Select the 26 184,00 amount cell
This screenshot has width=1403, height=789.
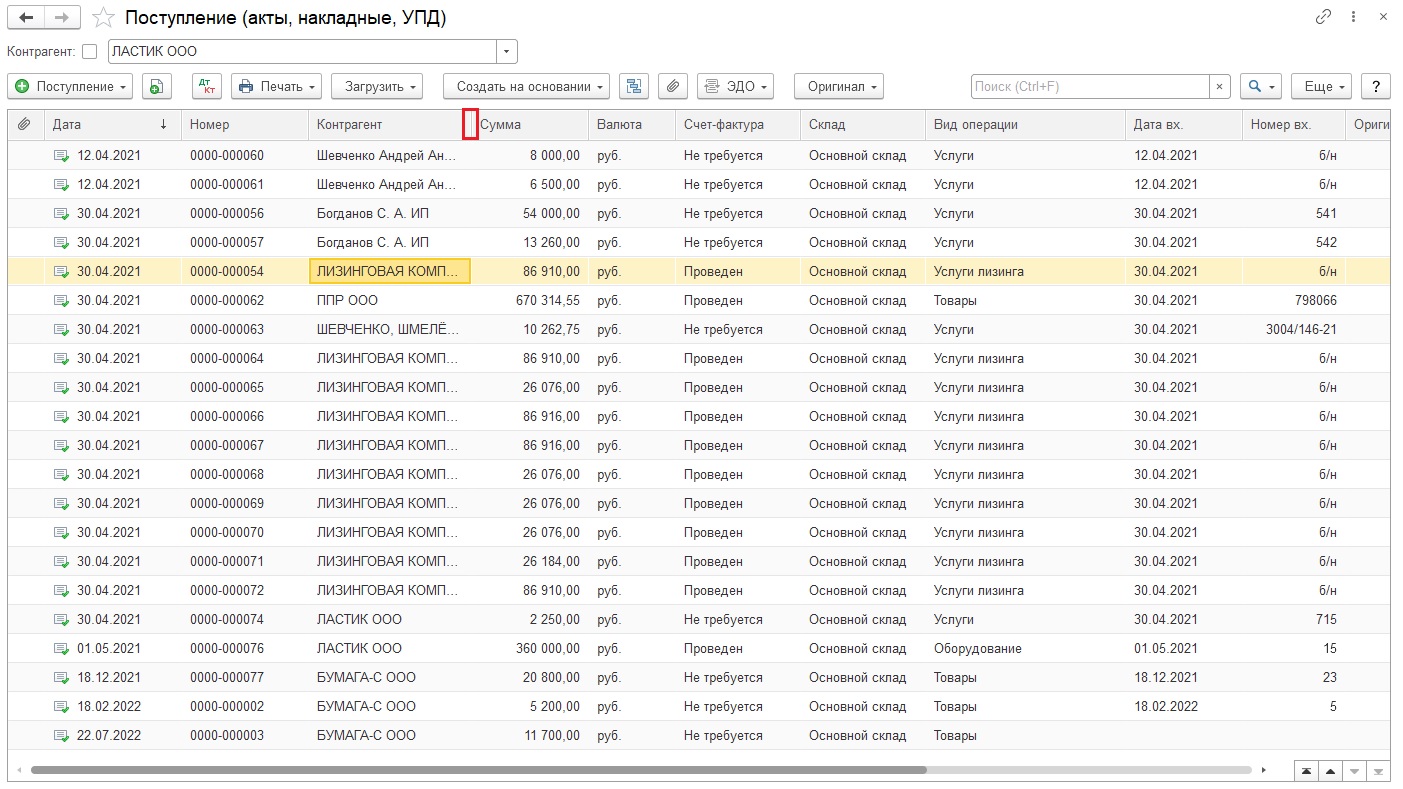530,562
